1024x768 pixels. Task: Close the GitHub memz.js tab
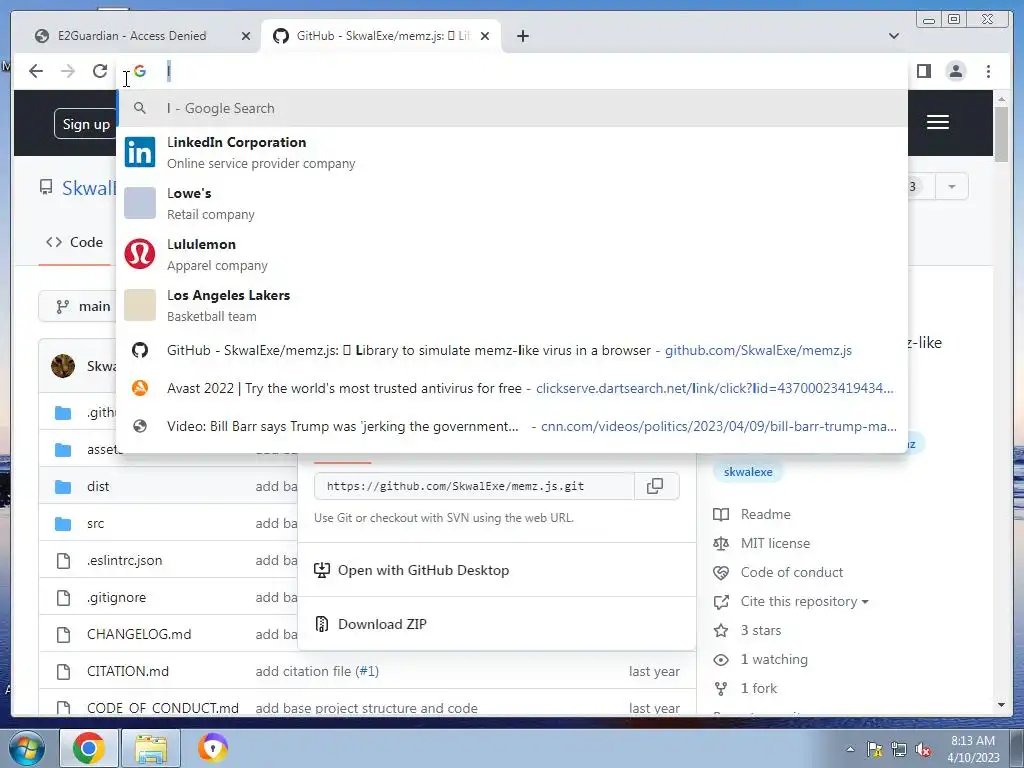485,36
